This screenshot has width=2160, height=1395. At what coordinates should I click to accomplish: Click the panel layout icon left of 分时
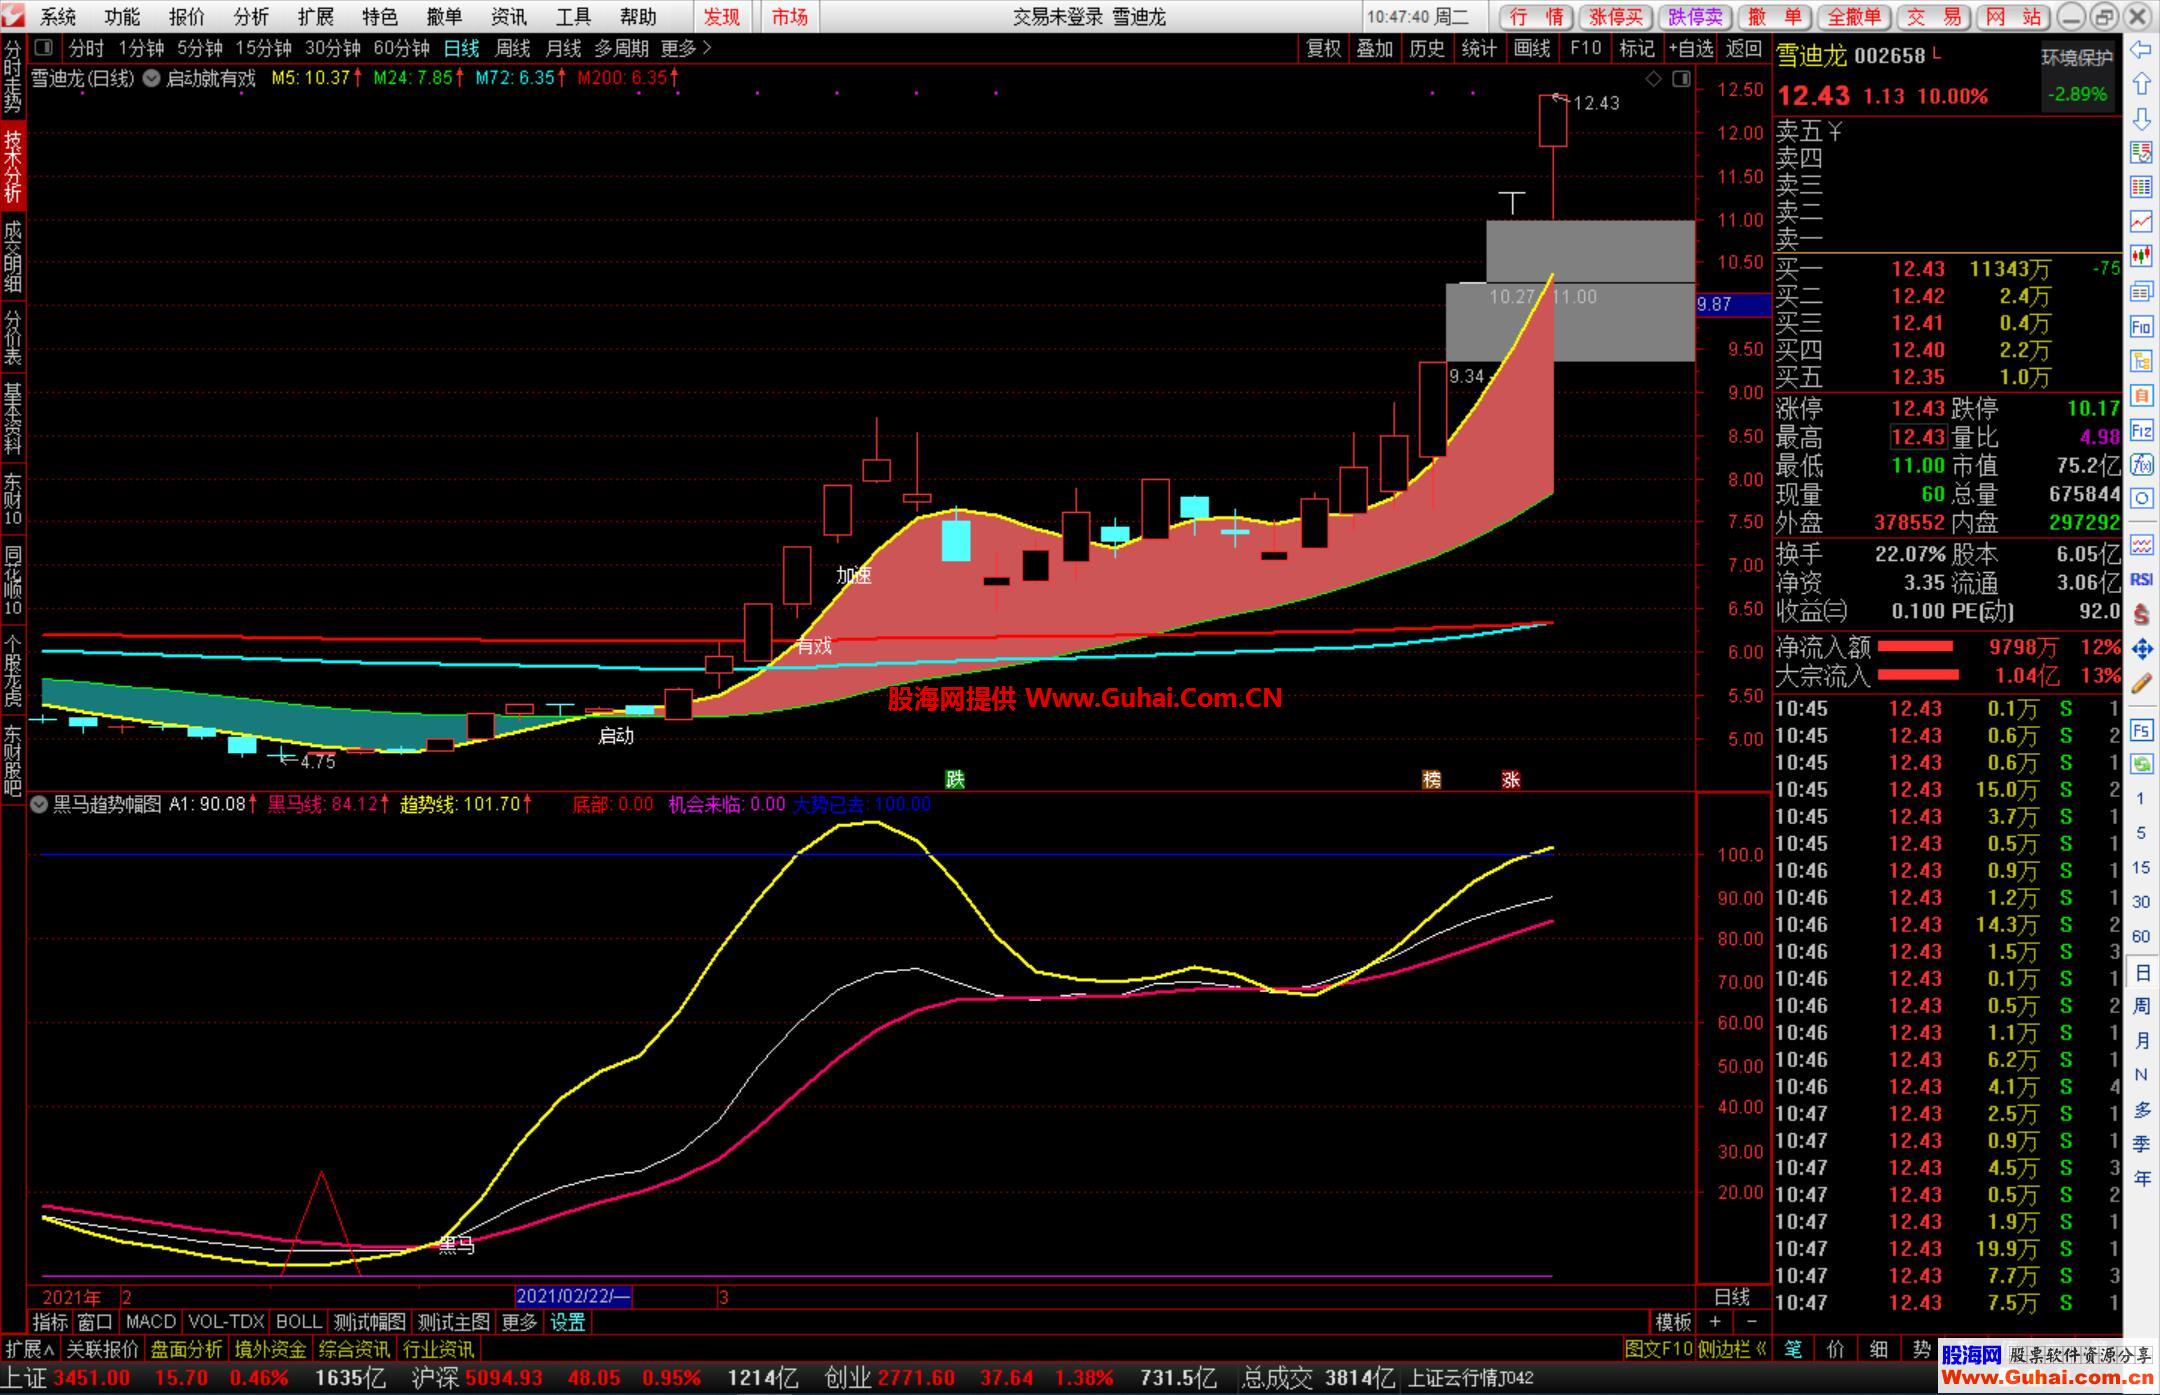[43, 47]
